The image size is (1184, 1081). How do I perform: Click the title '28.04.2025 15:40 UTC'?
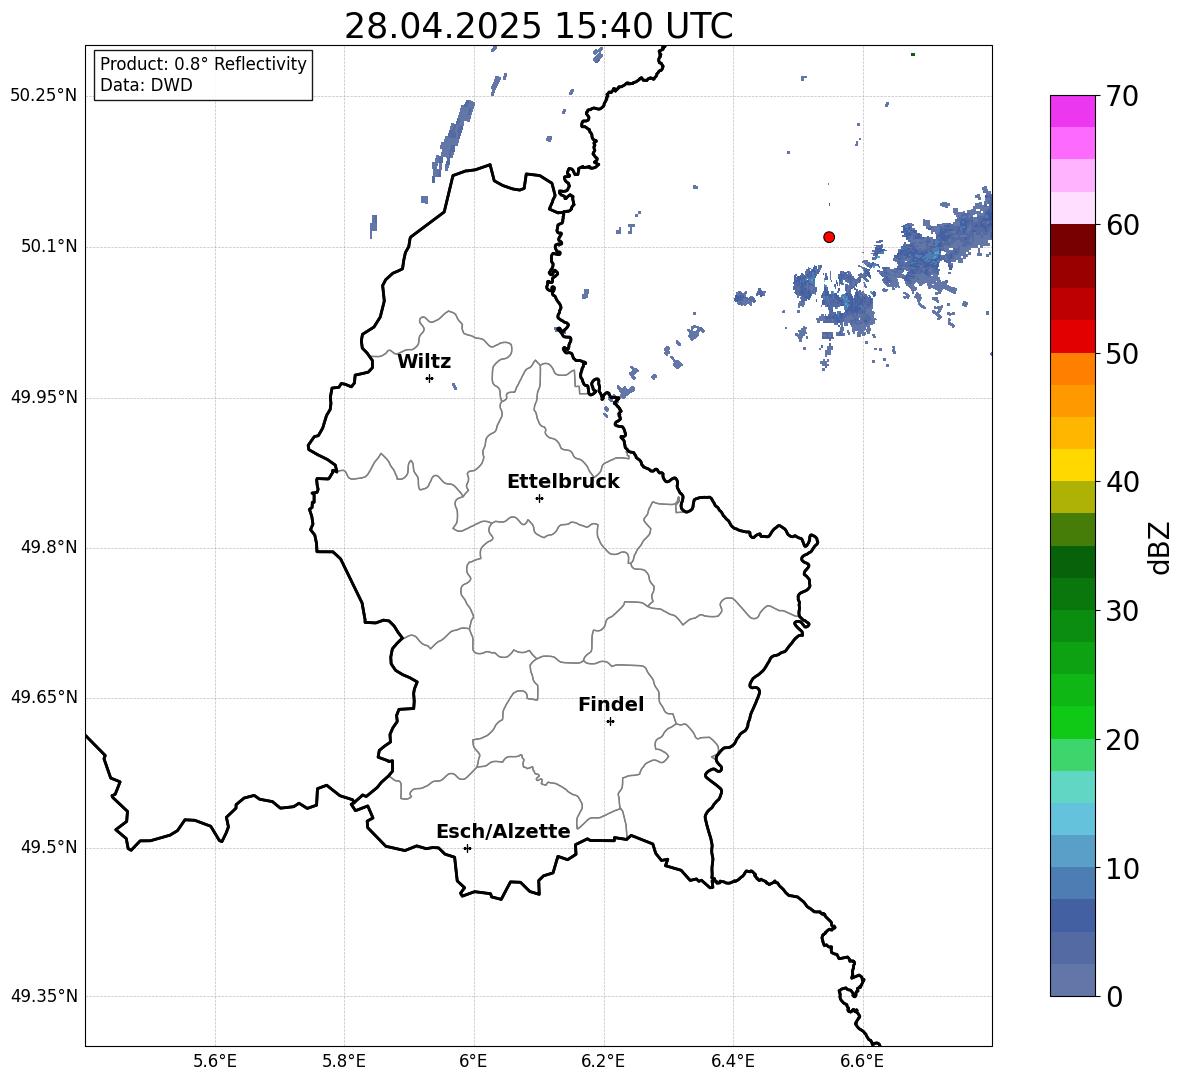click(538, 26)
